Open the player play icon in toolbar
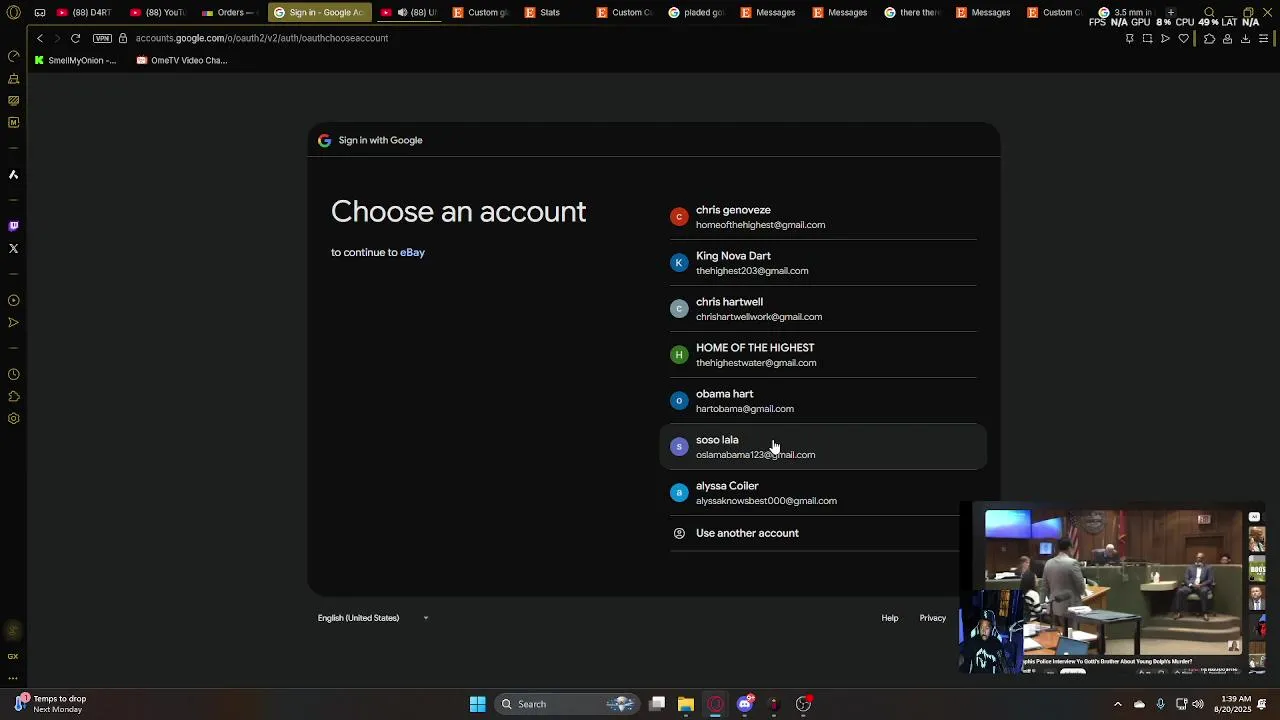Image resolution: width=1280 pixels, height=720 pixels. tap(1165, 38)
